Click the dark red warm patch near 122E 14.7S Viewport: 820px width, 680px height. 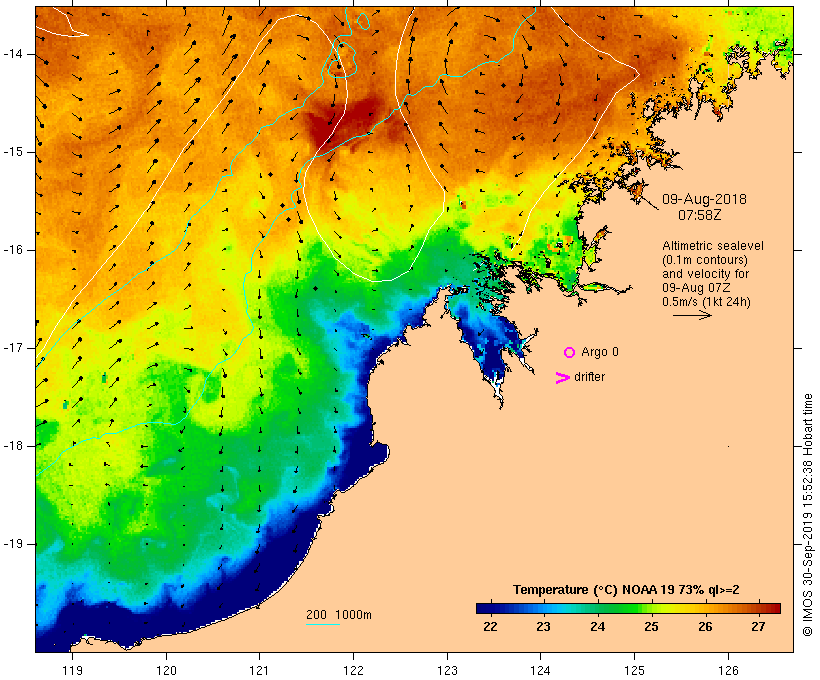345,121
